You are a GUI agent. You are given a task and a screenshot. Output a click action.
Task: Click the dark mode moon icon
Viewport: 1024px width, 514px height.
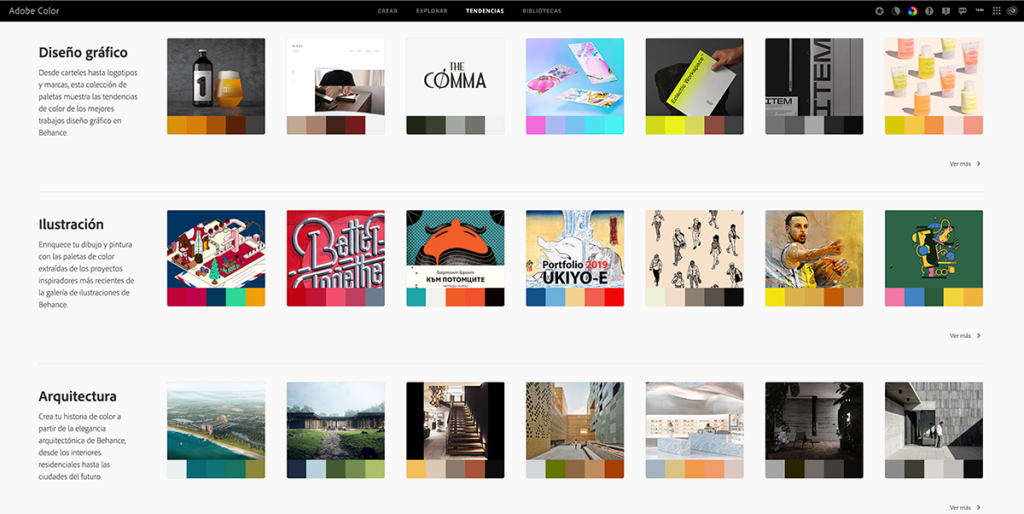pyautogui.click(x=896, y=11)
